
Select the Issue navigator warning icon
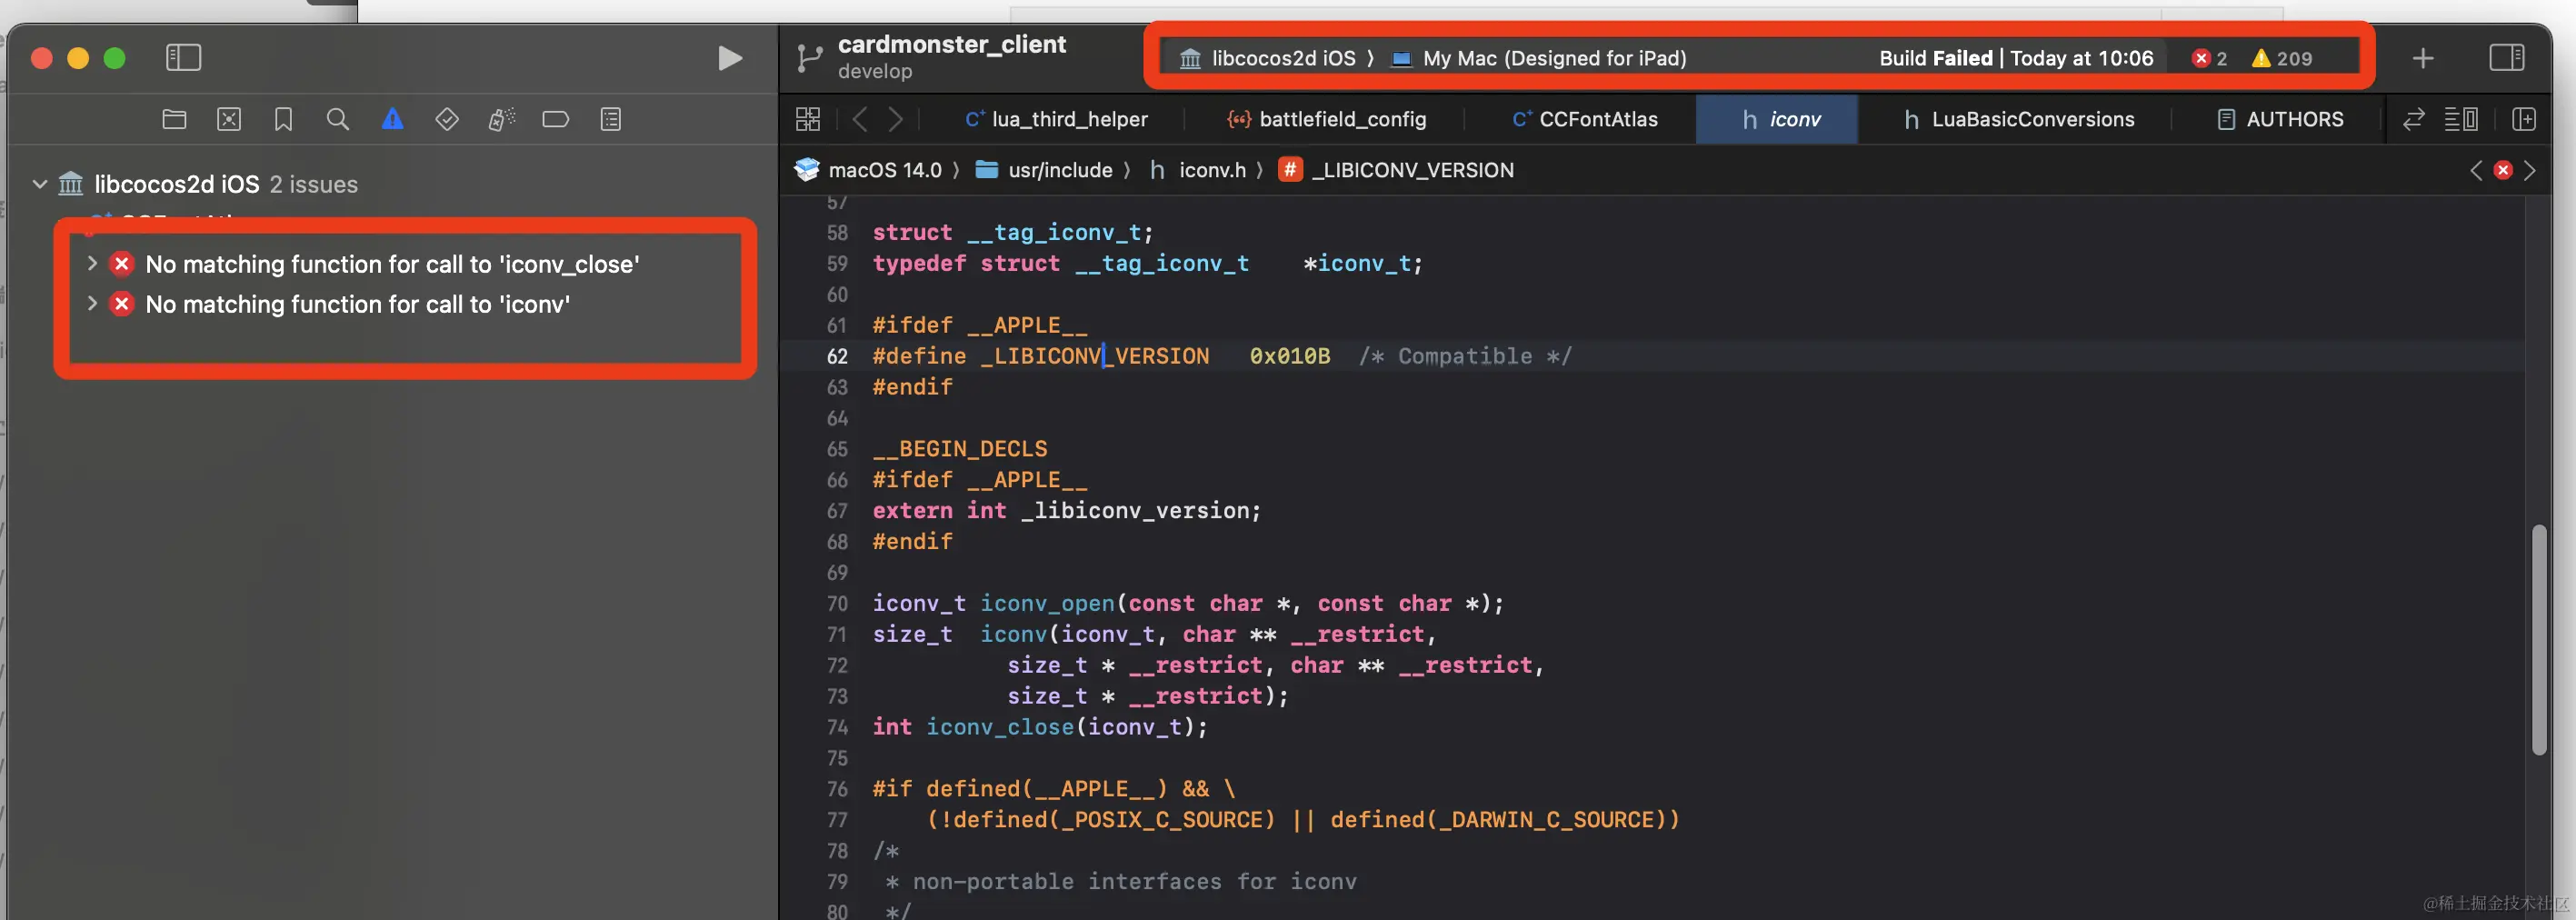point(393,119)
